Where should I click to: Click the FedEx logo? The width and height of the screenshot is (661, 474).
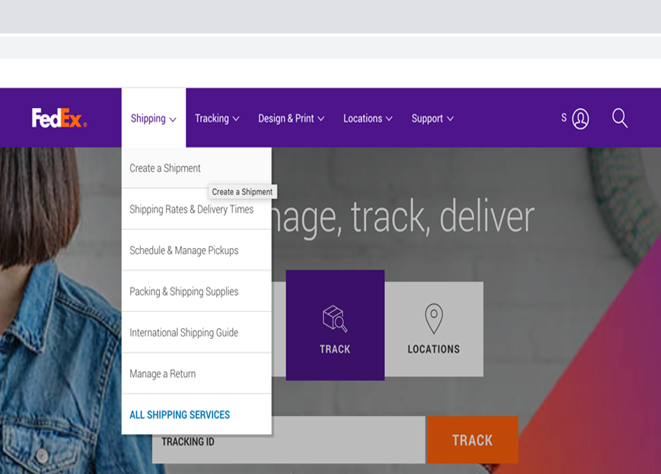click(x=59, y=118)
